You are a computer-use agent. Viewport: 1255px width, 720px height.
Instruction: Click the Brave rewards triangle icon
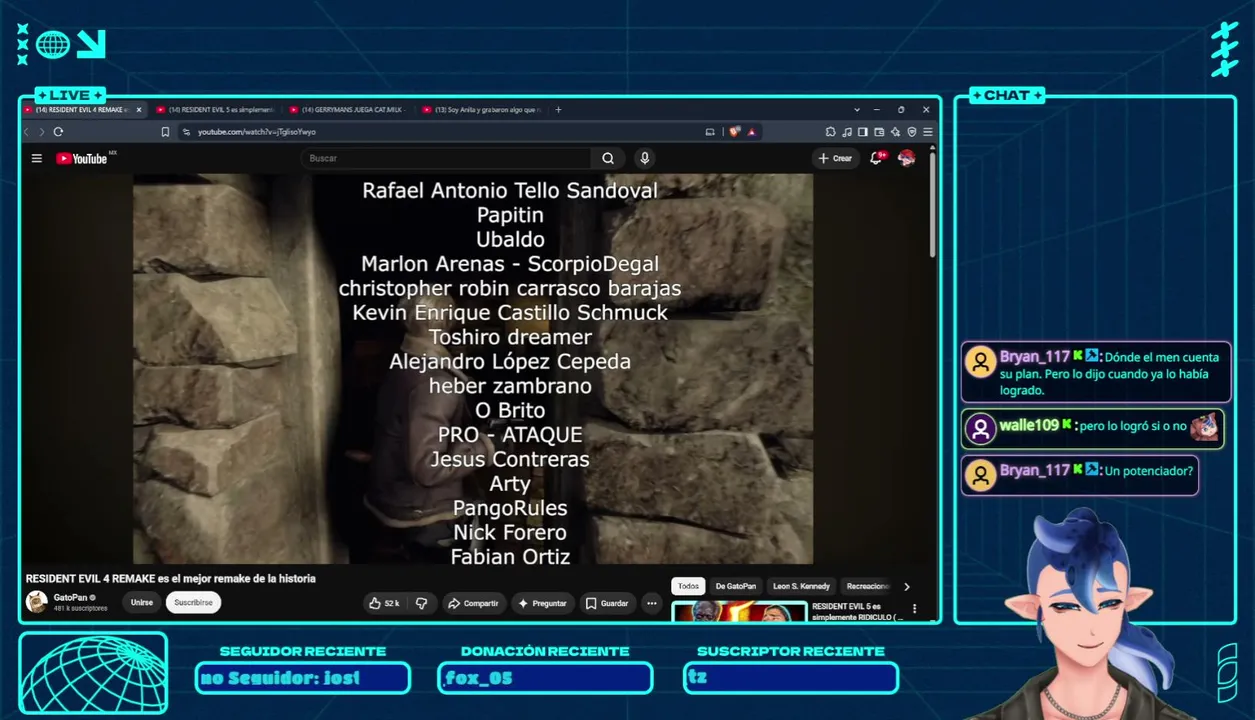click(751, 131)
